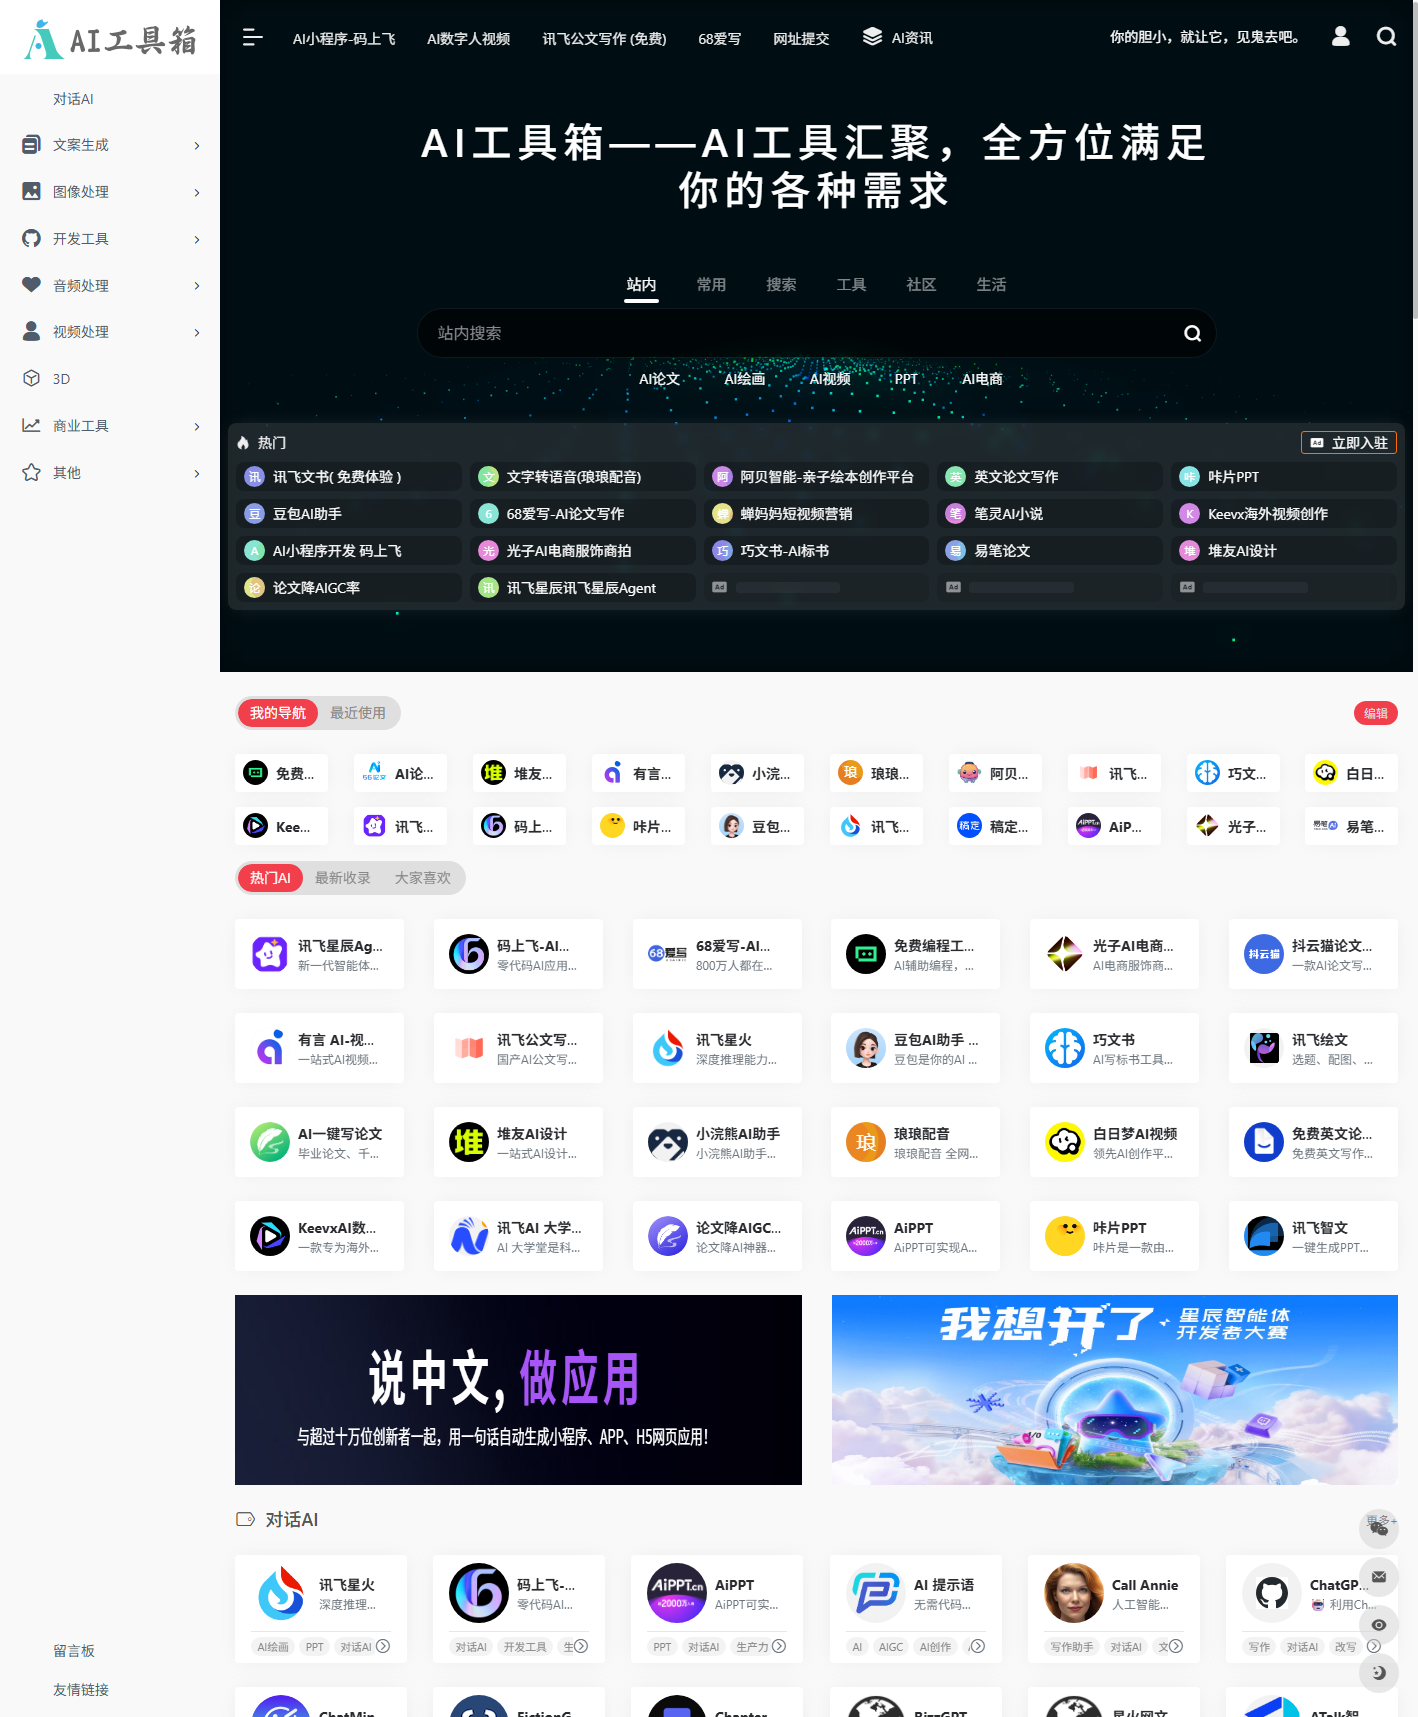The height and width of the screenshot is (1717, 1418).
Task: Click the floating email icon button
Action: (1379, 1577)
